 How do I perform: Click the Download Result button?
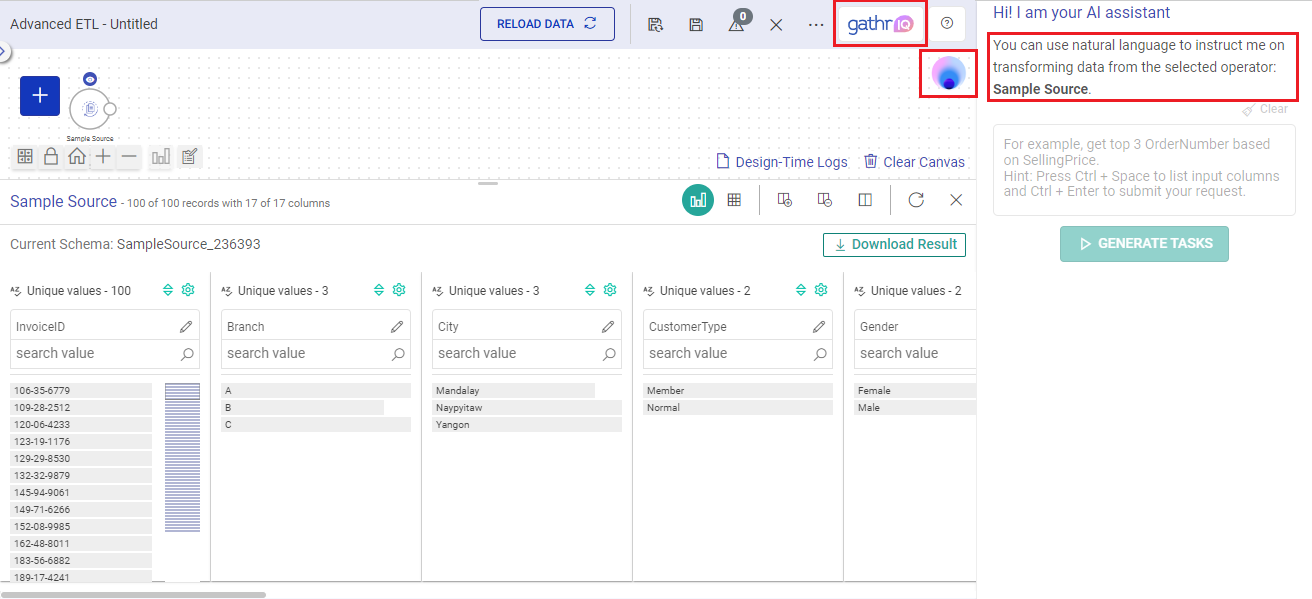[894, 245]
